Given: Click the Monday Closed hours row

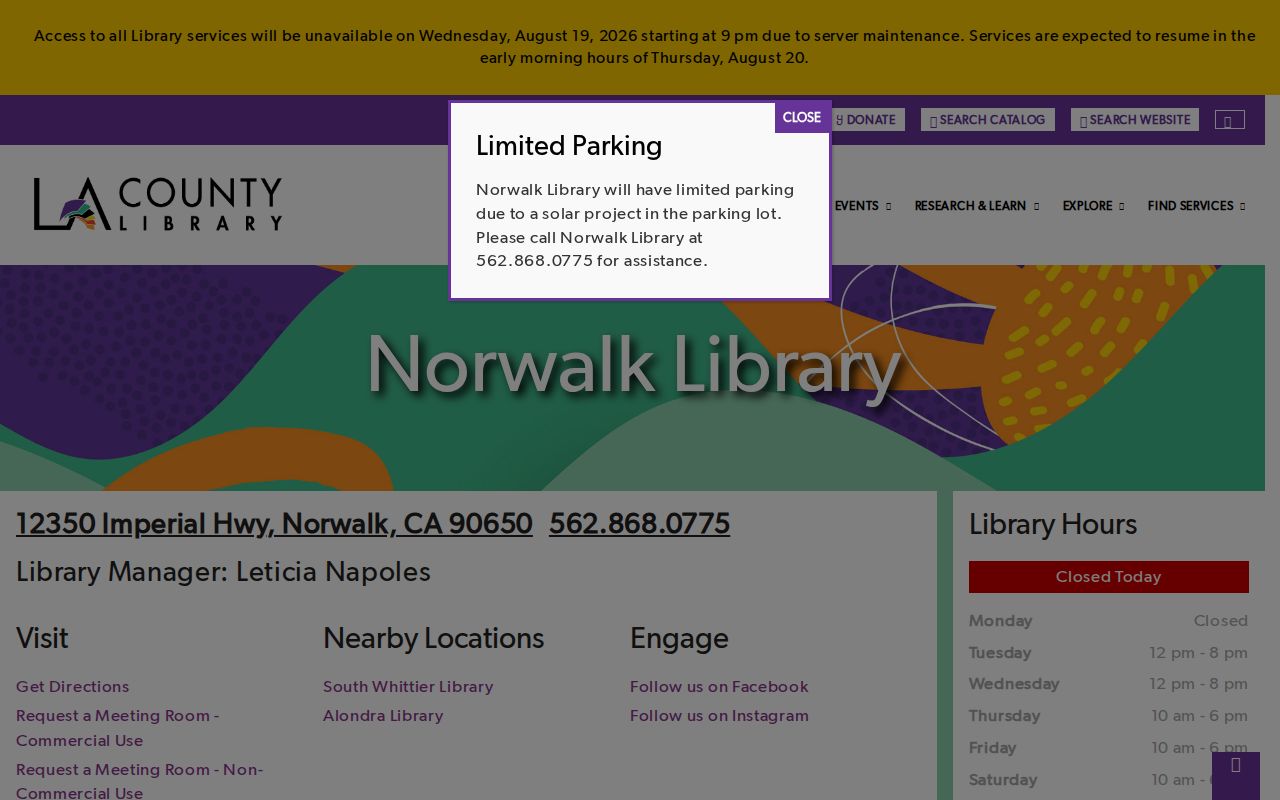Looking at the screenshot, I should [x=1108, y=621].
